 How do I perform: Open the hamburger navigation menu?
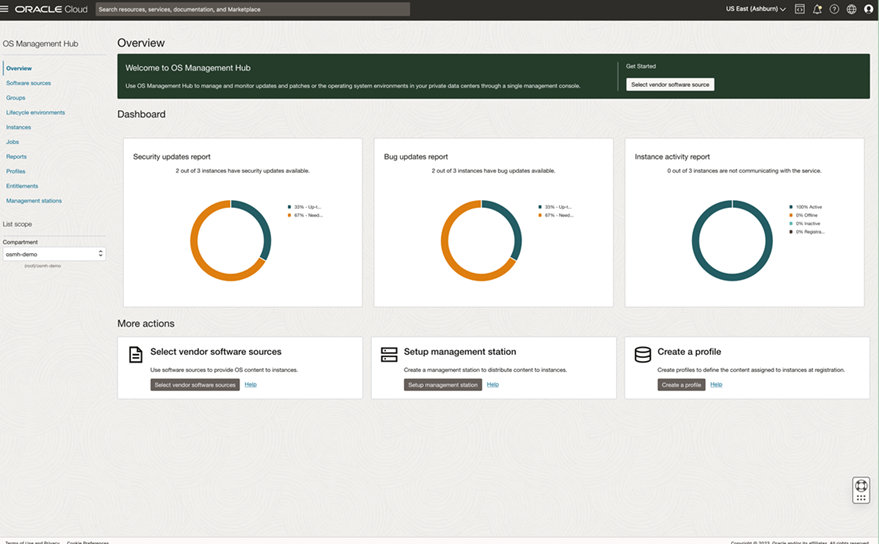[x=4, y=9]
